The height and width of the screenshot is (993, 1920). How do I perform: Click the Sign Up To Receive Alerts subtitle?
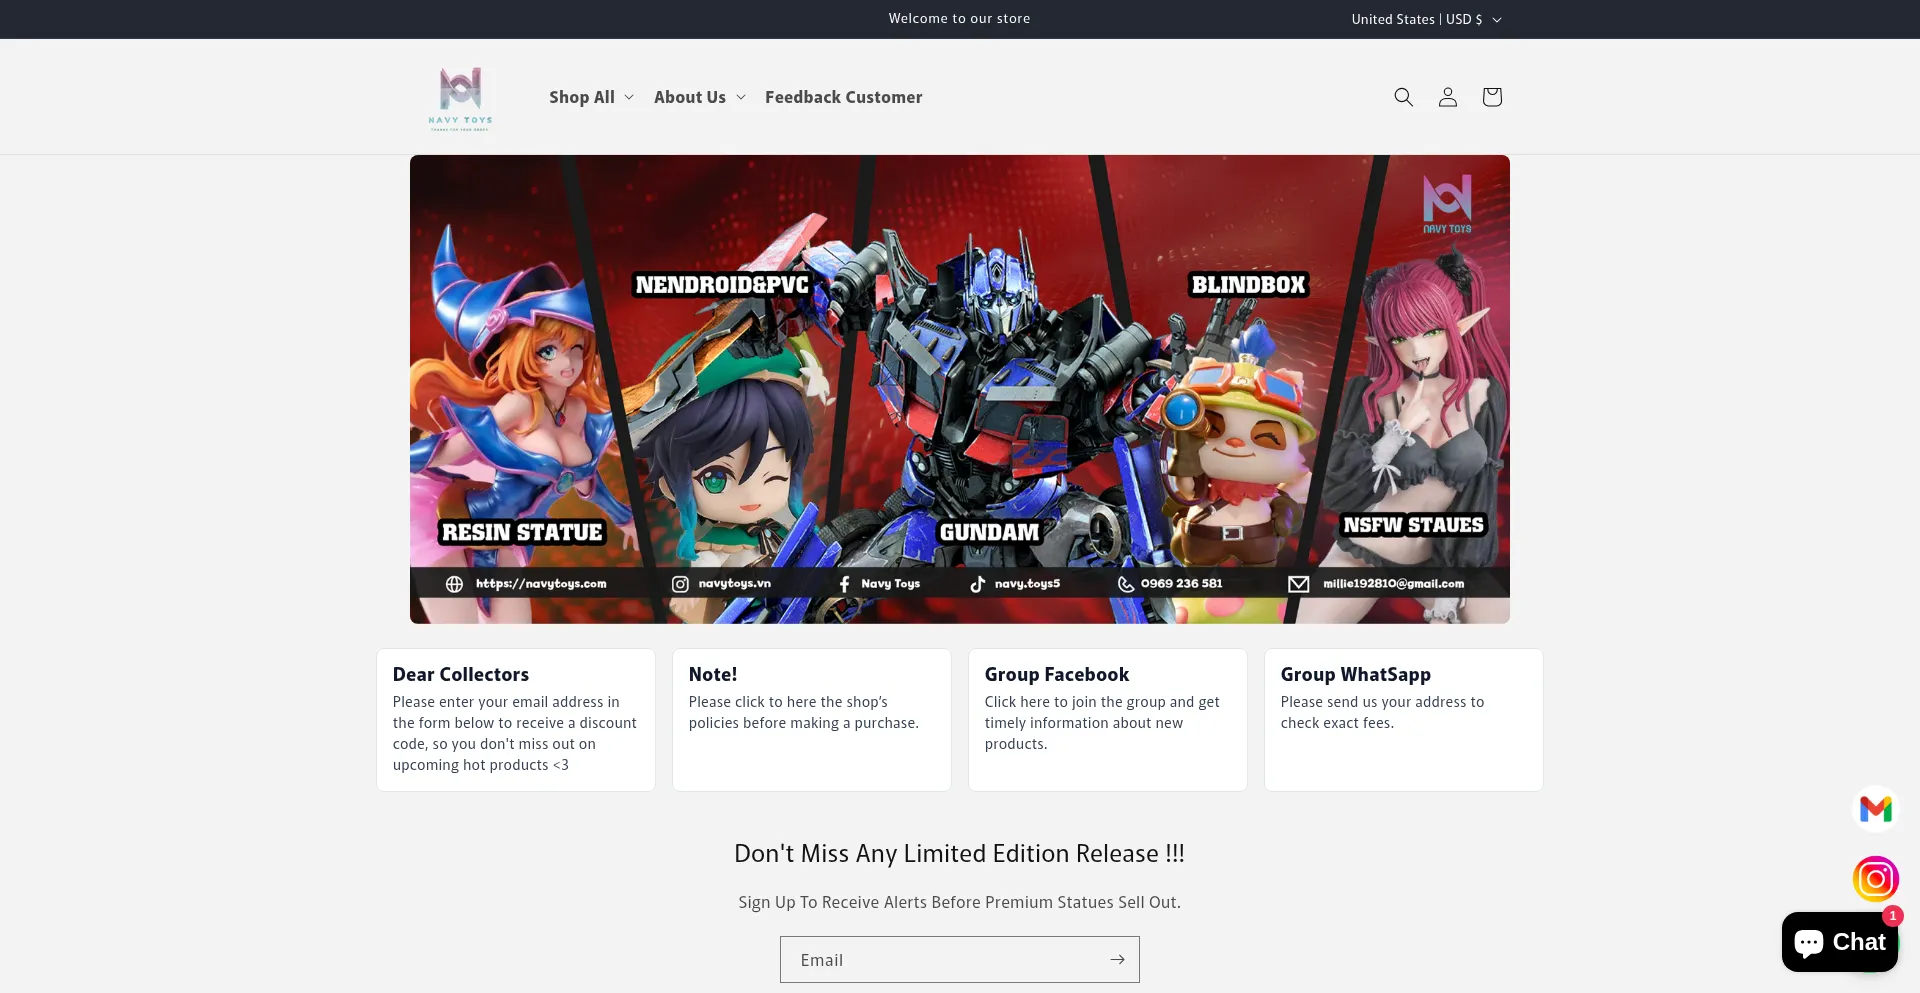(x=960, y=902)
